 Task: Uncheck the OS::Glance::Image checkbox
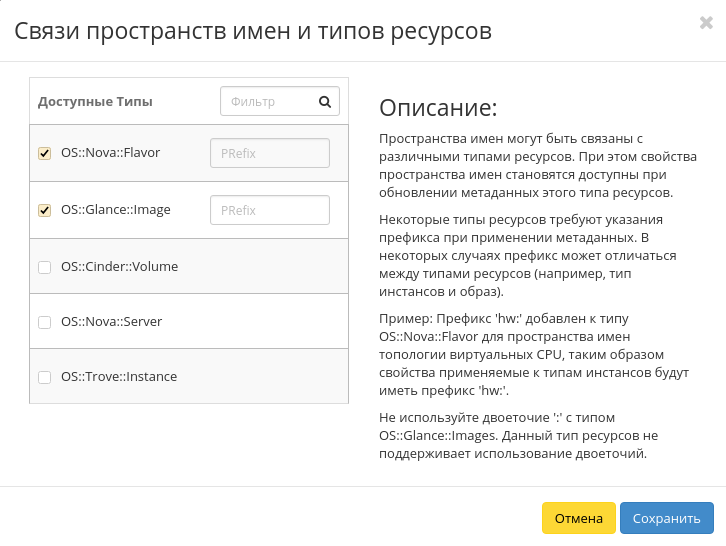coord(44,210)
